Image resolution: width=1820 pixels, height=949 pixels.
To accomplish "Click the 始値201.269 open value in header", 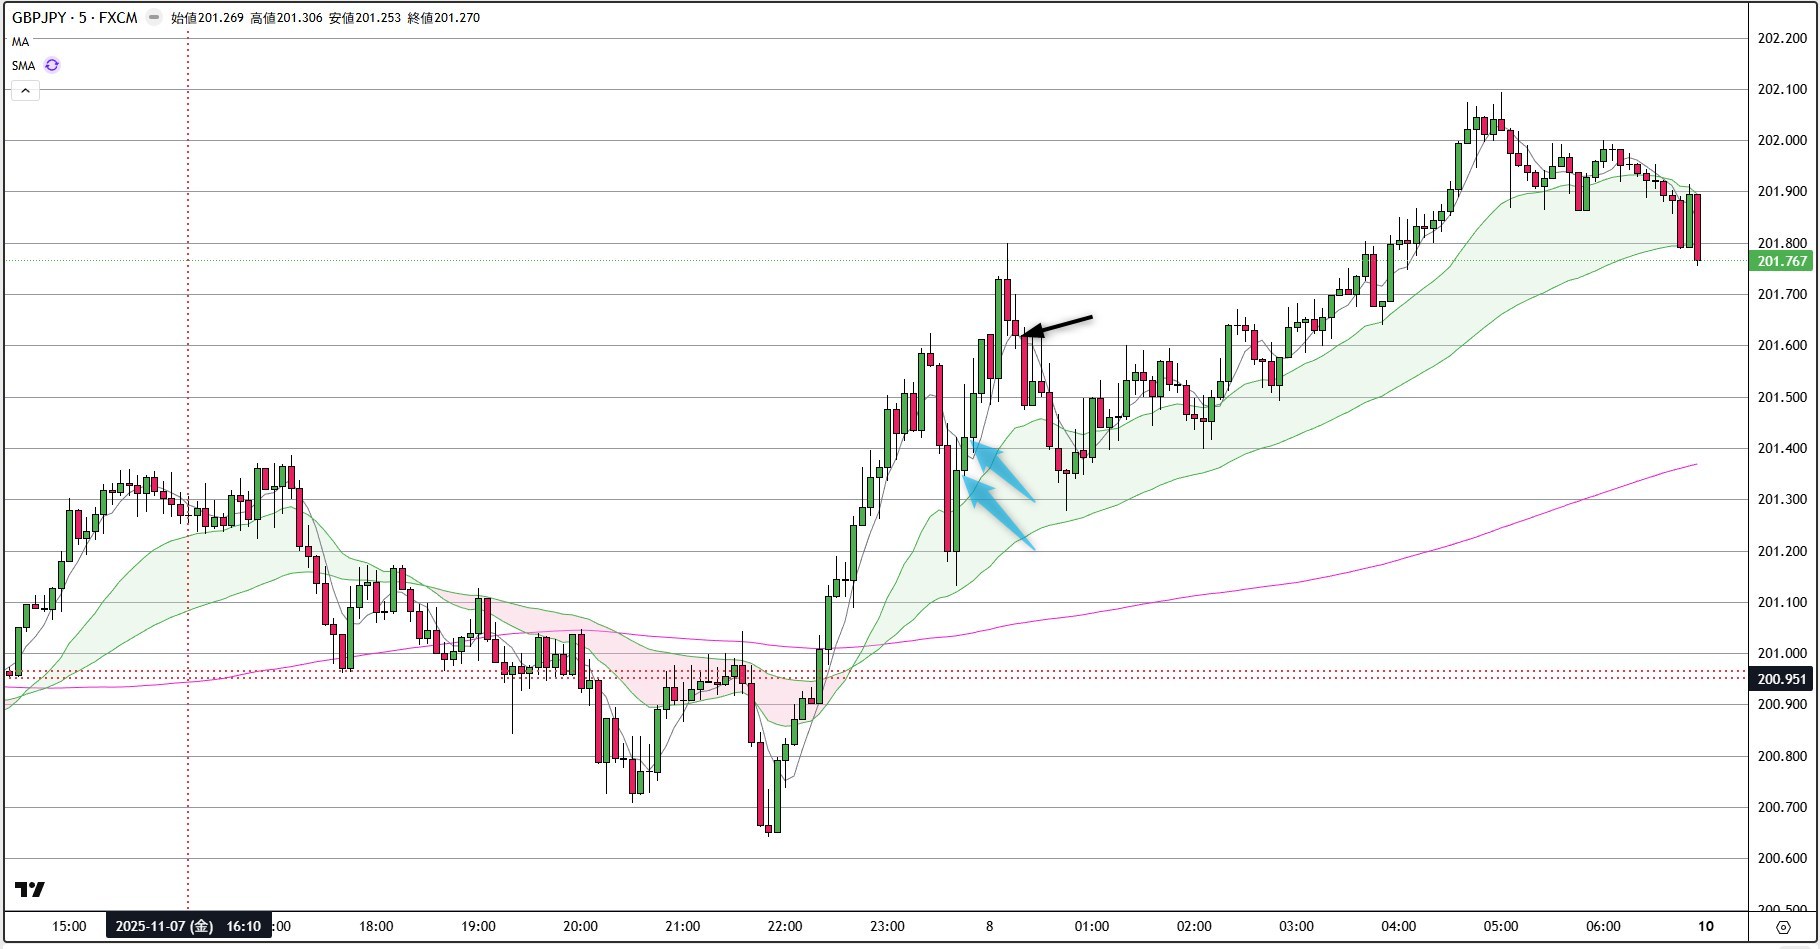I will click(x=207, y=17).
